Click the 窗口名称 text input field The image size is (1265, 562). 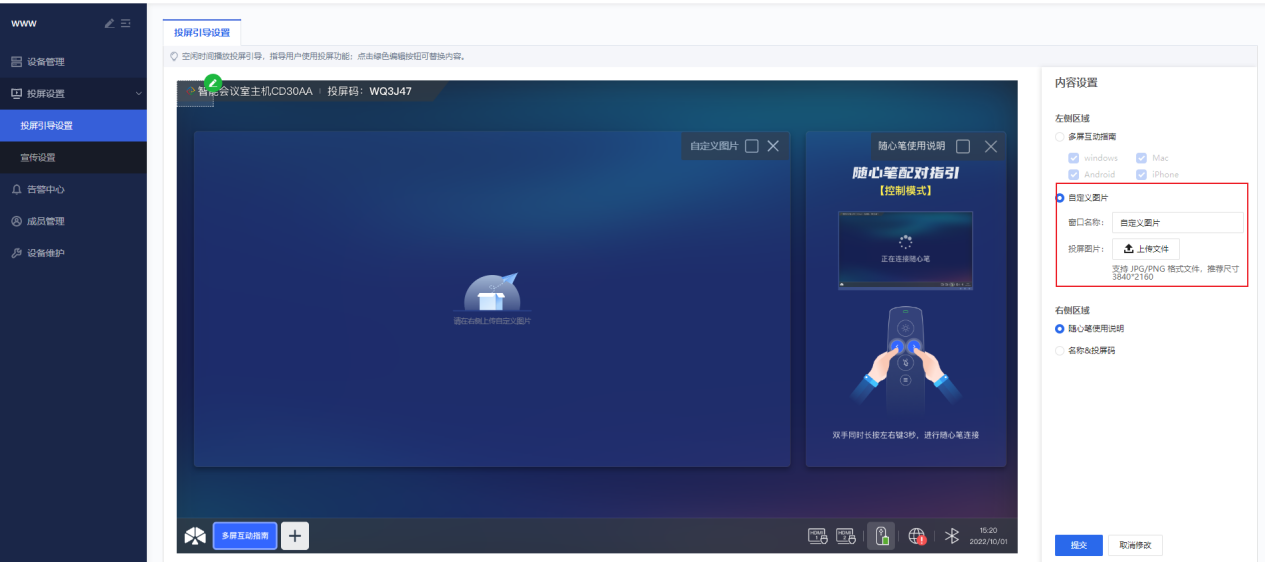click(x=1177, y=223)
